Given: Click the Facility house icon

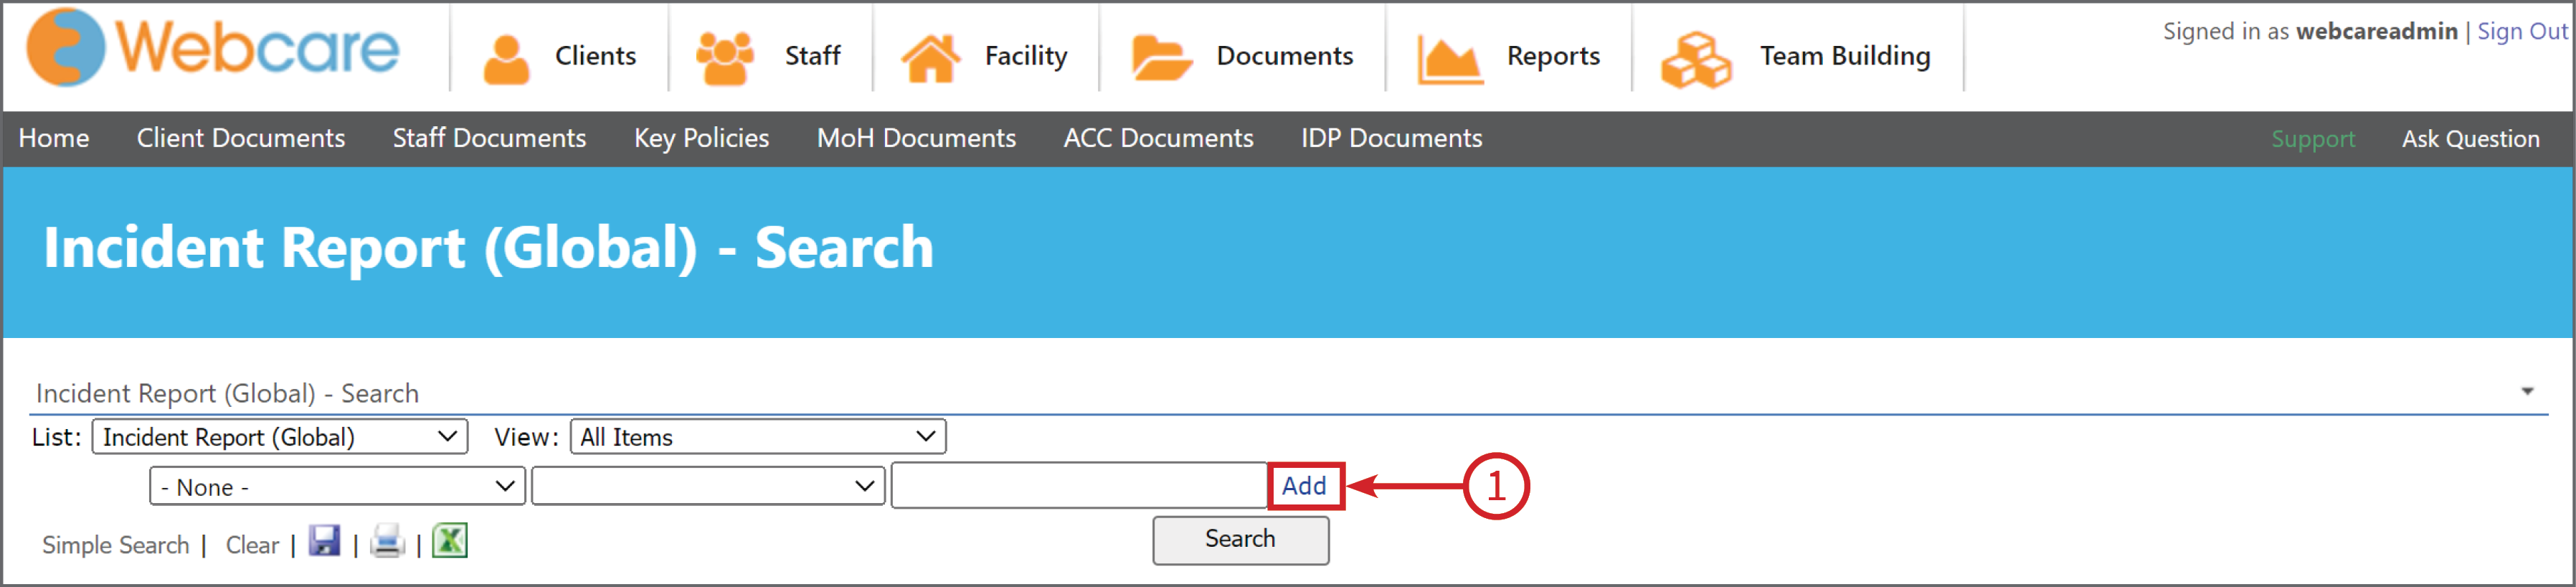Looking at the screenshot, I should (x=930, y=58).
